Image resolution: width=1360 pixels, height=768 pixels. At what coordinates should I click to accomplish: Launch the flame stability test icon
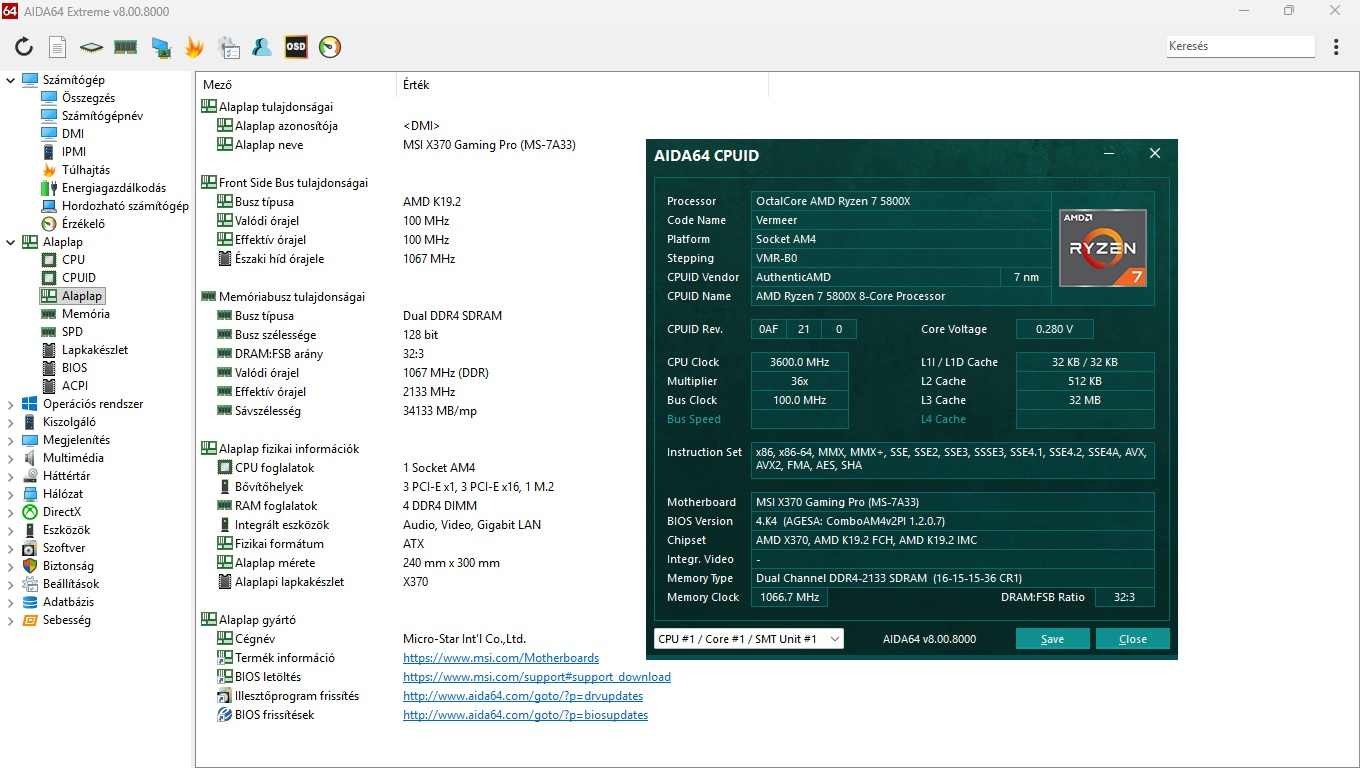(x=194, y=46)
